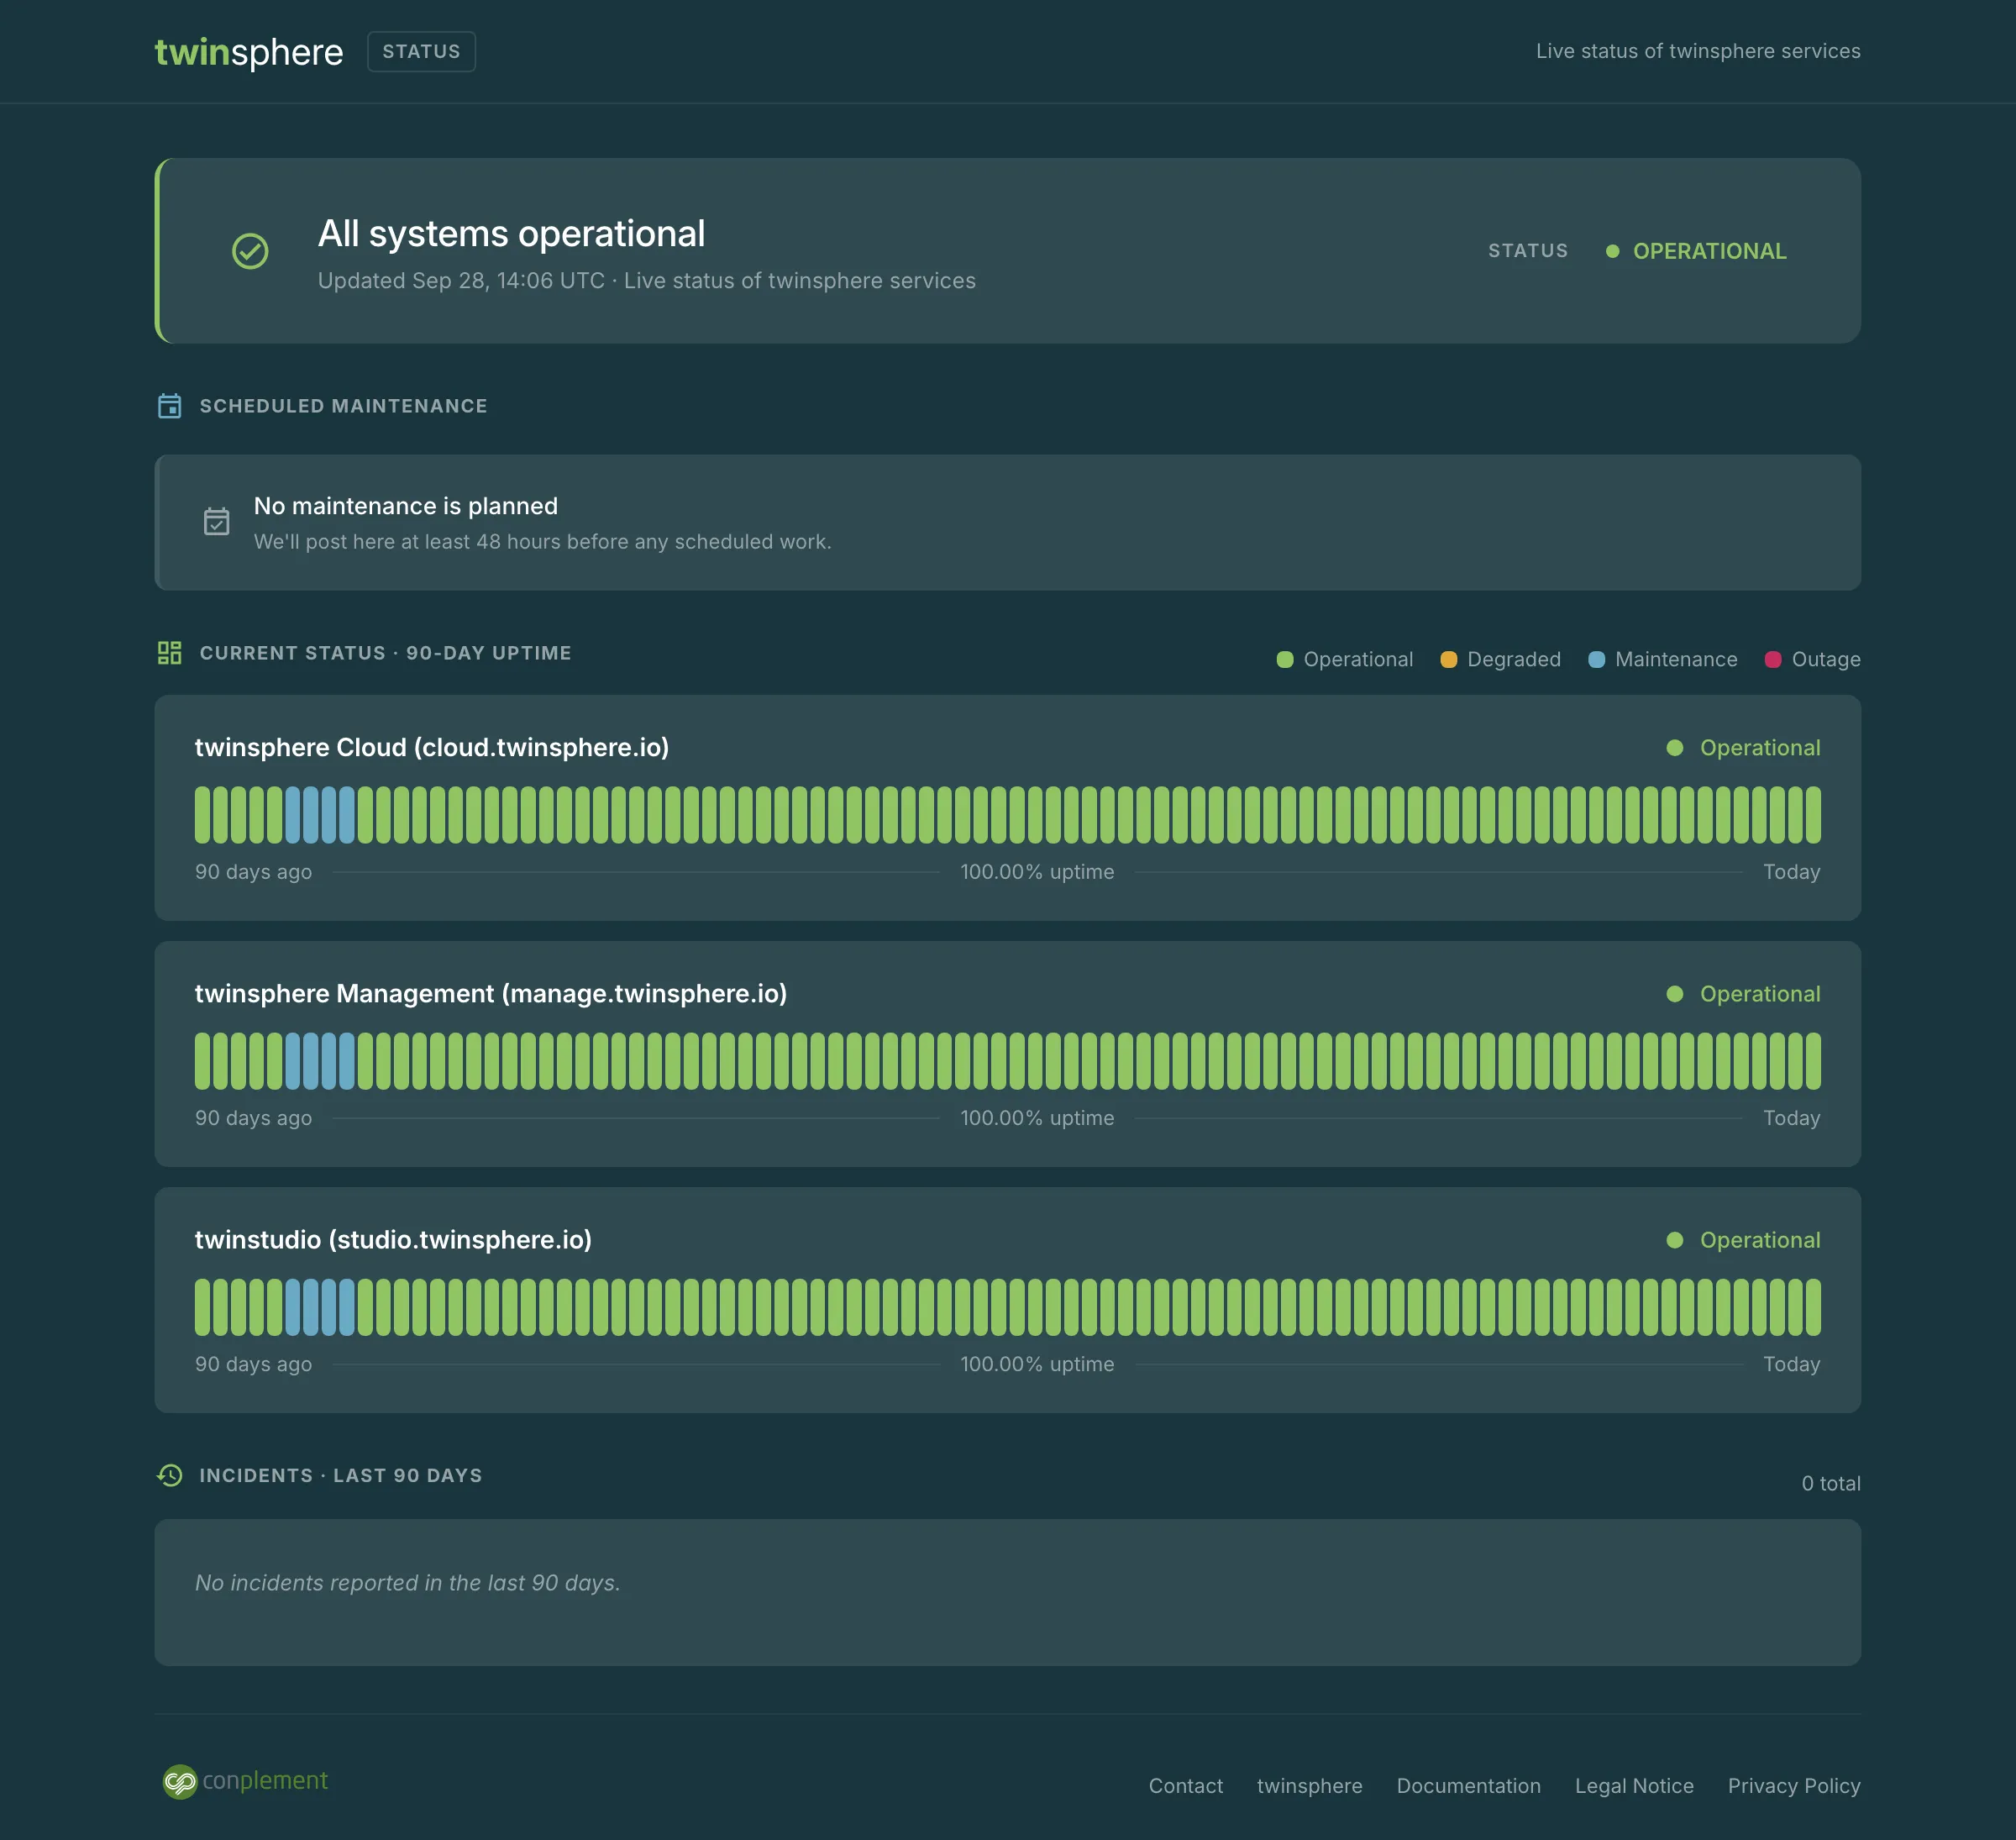Click the 'All systems operational' heading
This screenshot has height=1840, width=2016.
click(512, 234)
